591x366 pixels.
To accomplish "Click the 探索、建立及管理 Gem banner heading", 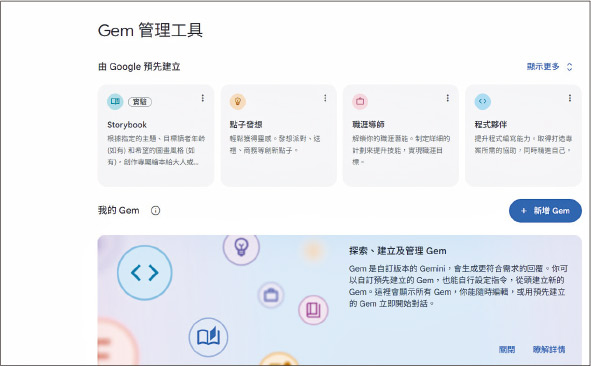I will tap(398, 251).
